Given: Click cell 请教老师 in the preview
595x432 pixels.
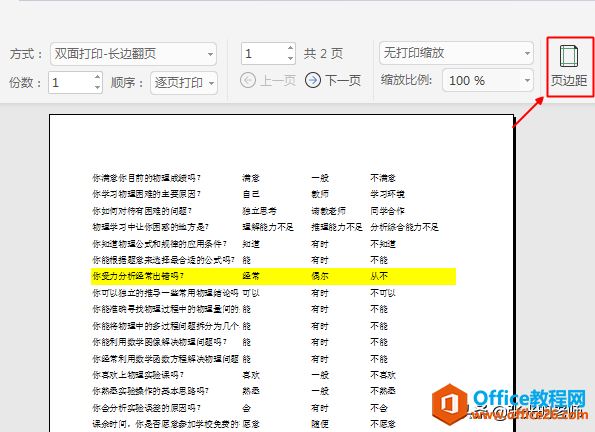Looking at the screenshot, I should click(328, 211).
